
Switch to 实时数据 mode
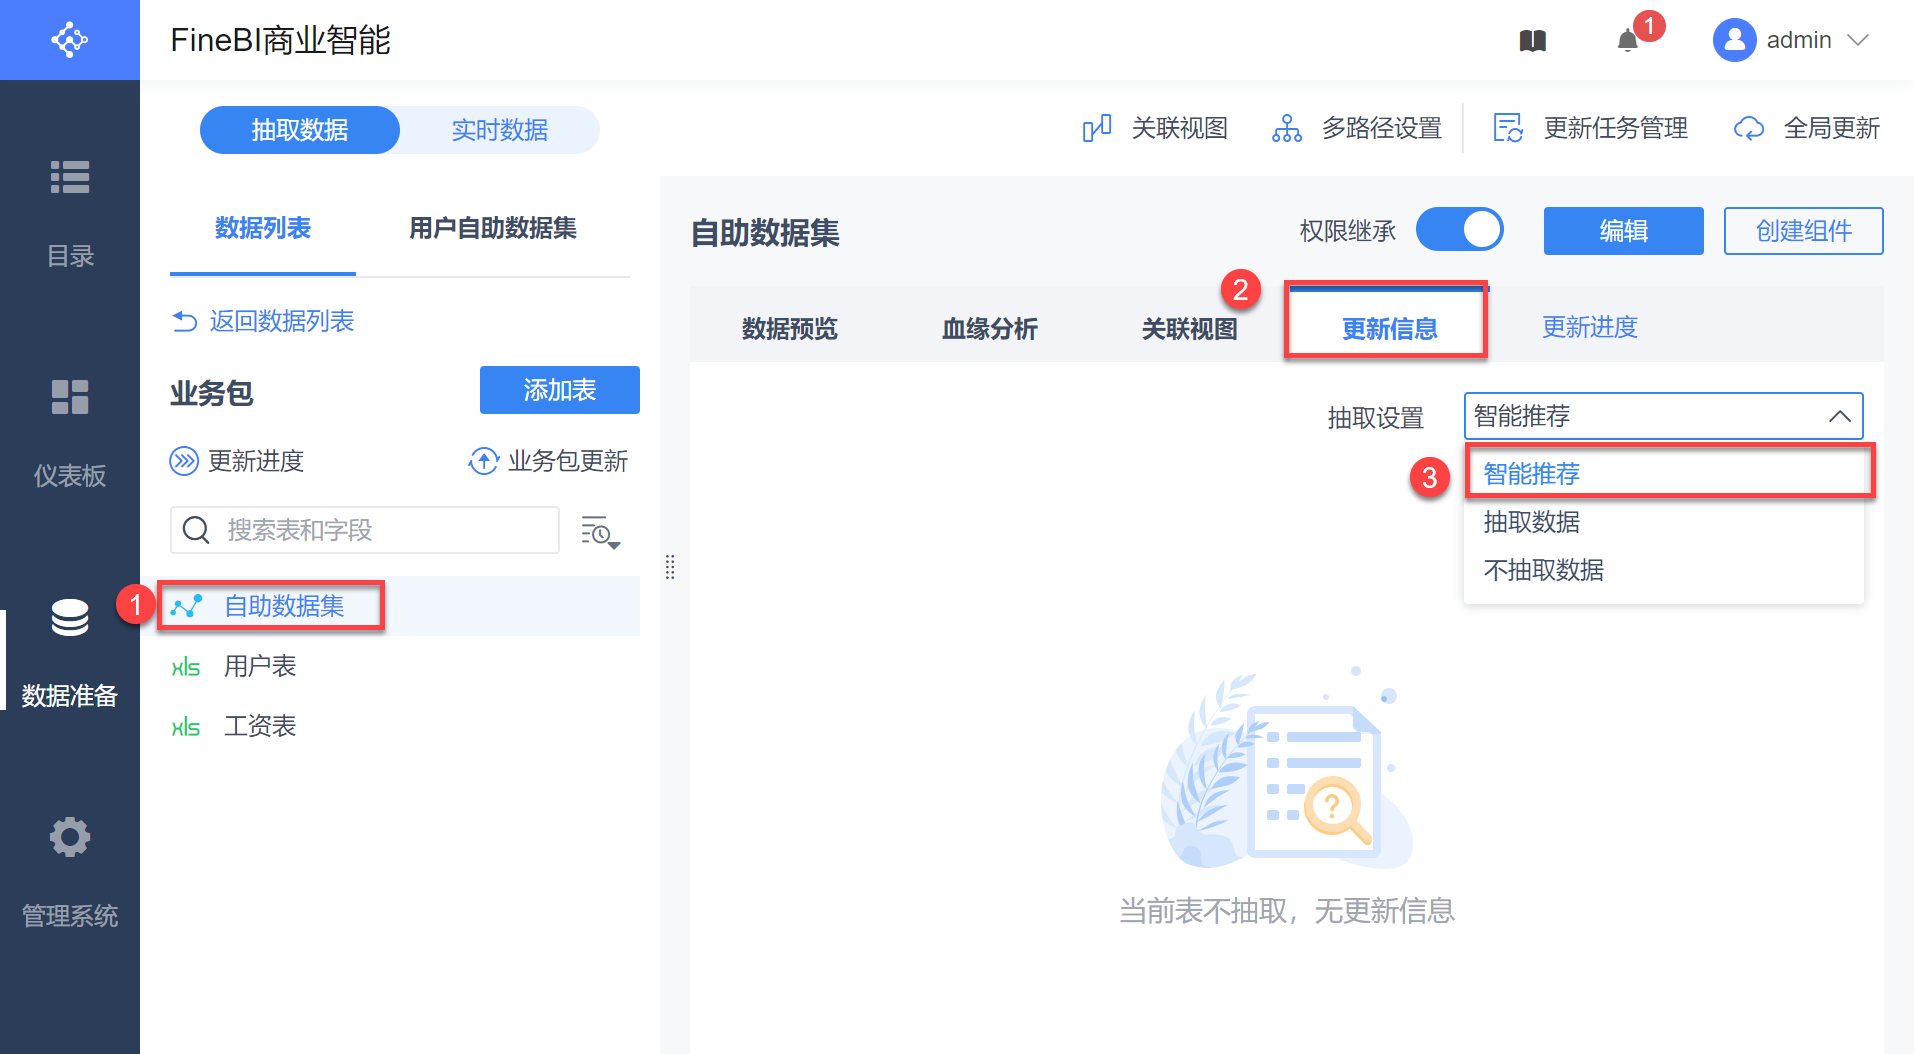click(x=500, y=130)
